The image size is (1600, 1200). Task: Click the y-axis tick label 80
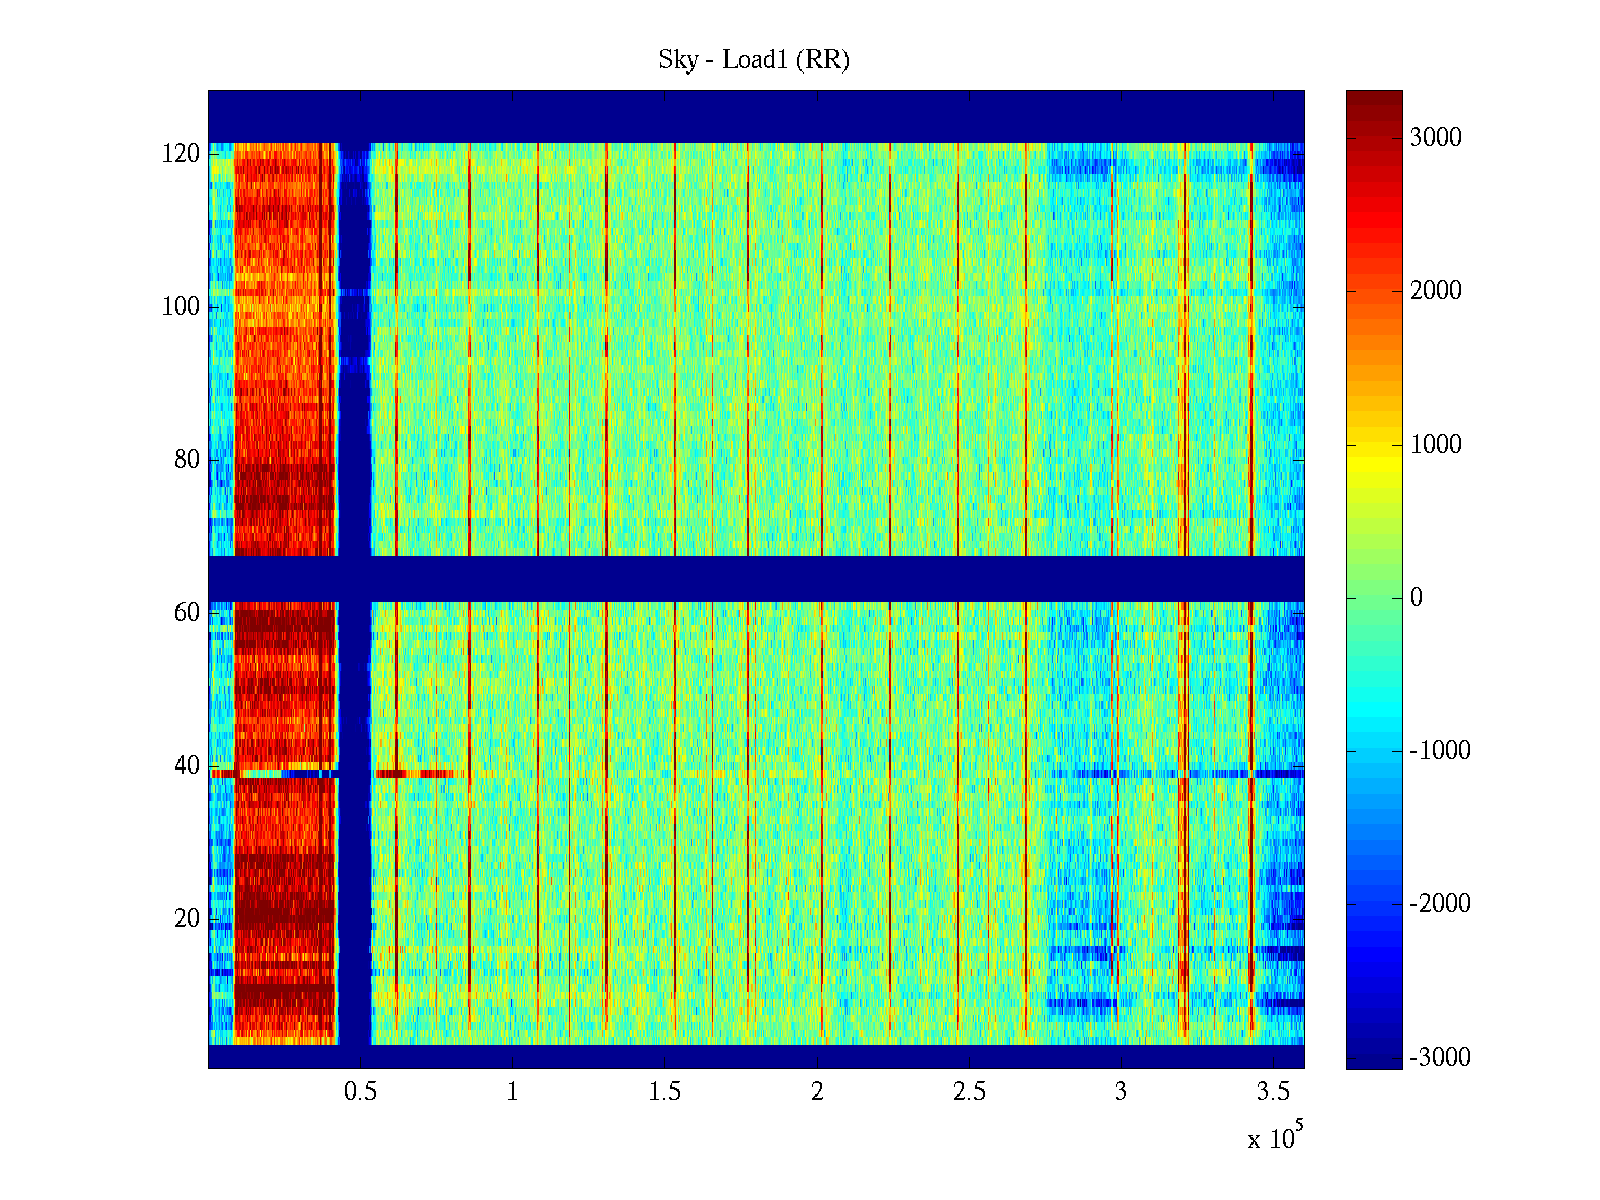[187, 460]
